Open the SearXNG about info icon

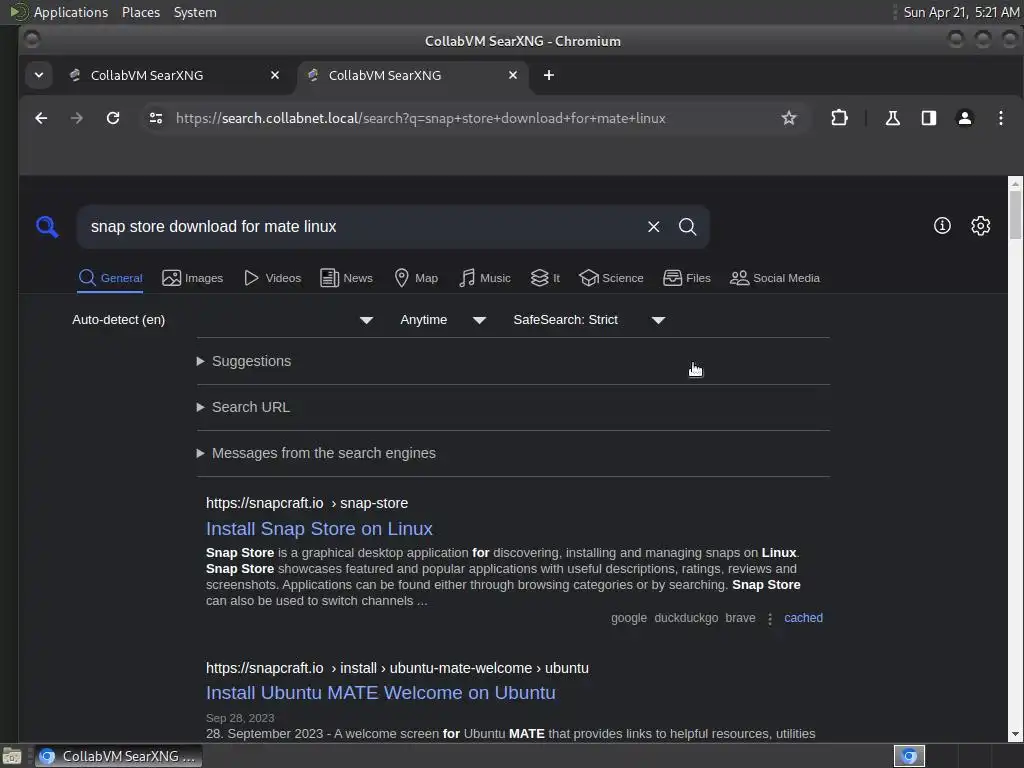pyautogui.click(x=942, y=225)
